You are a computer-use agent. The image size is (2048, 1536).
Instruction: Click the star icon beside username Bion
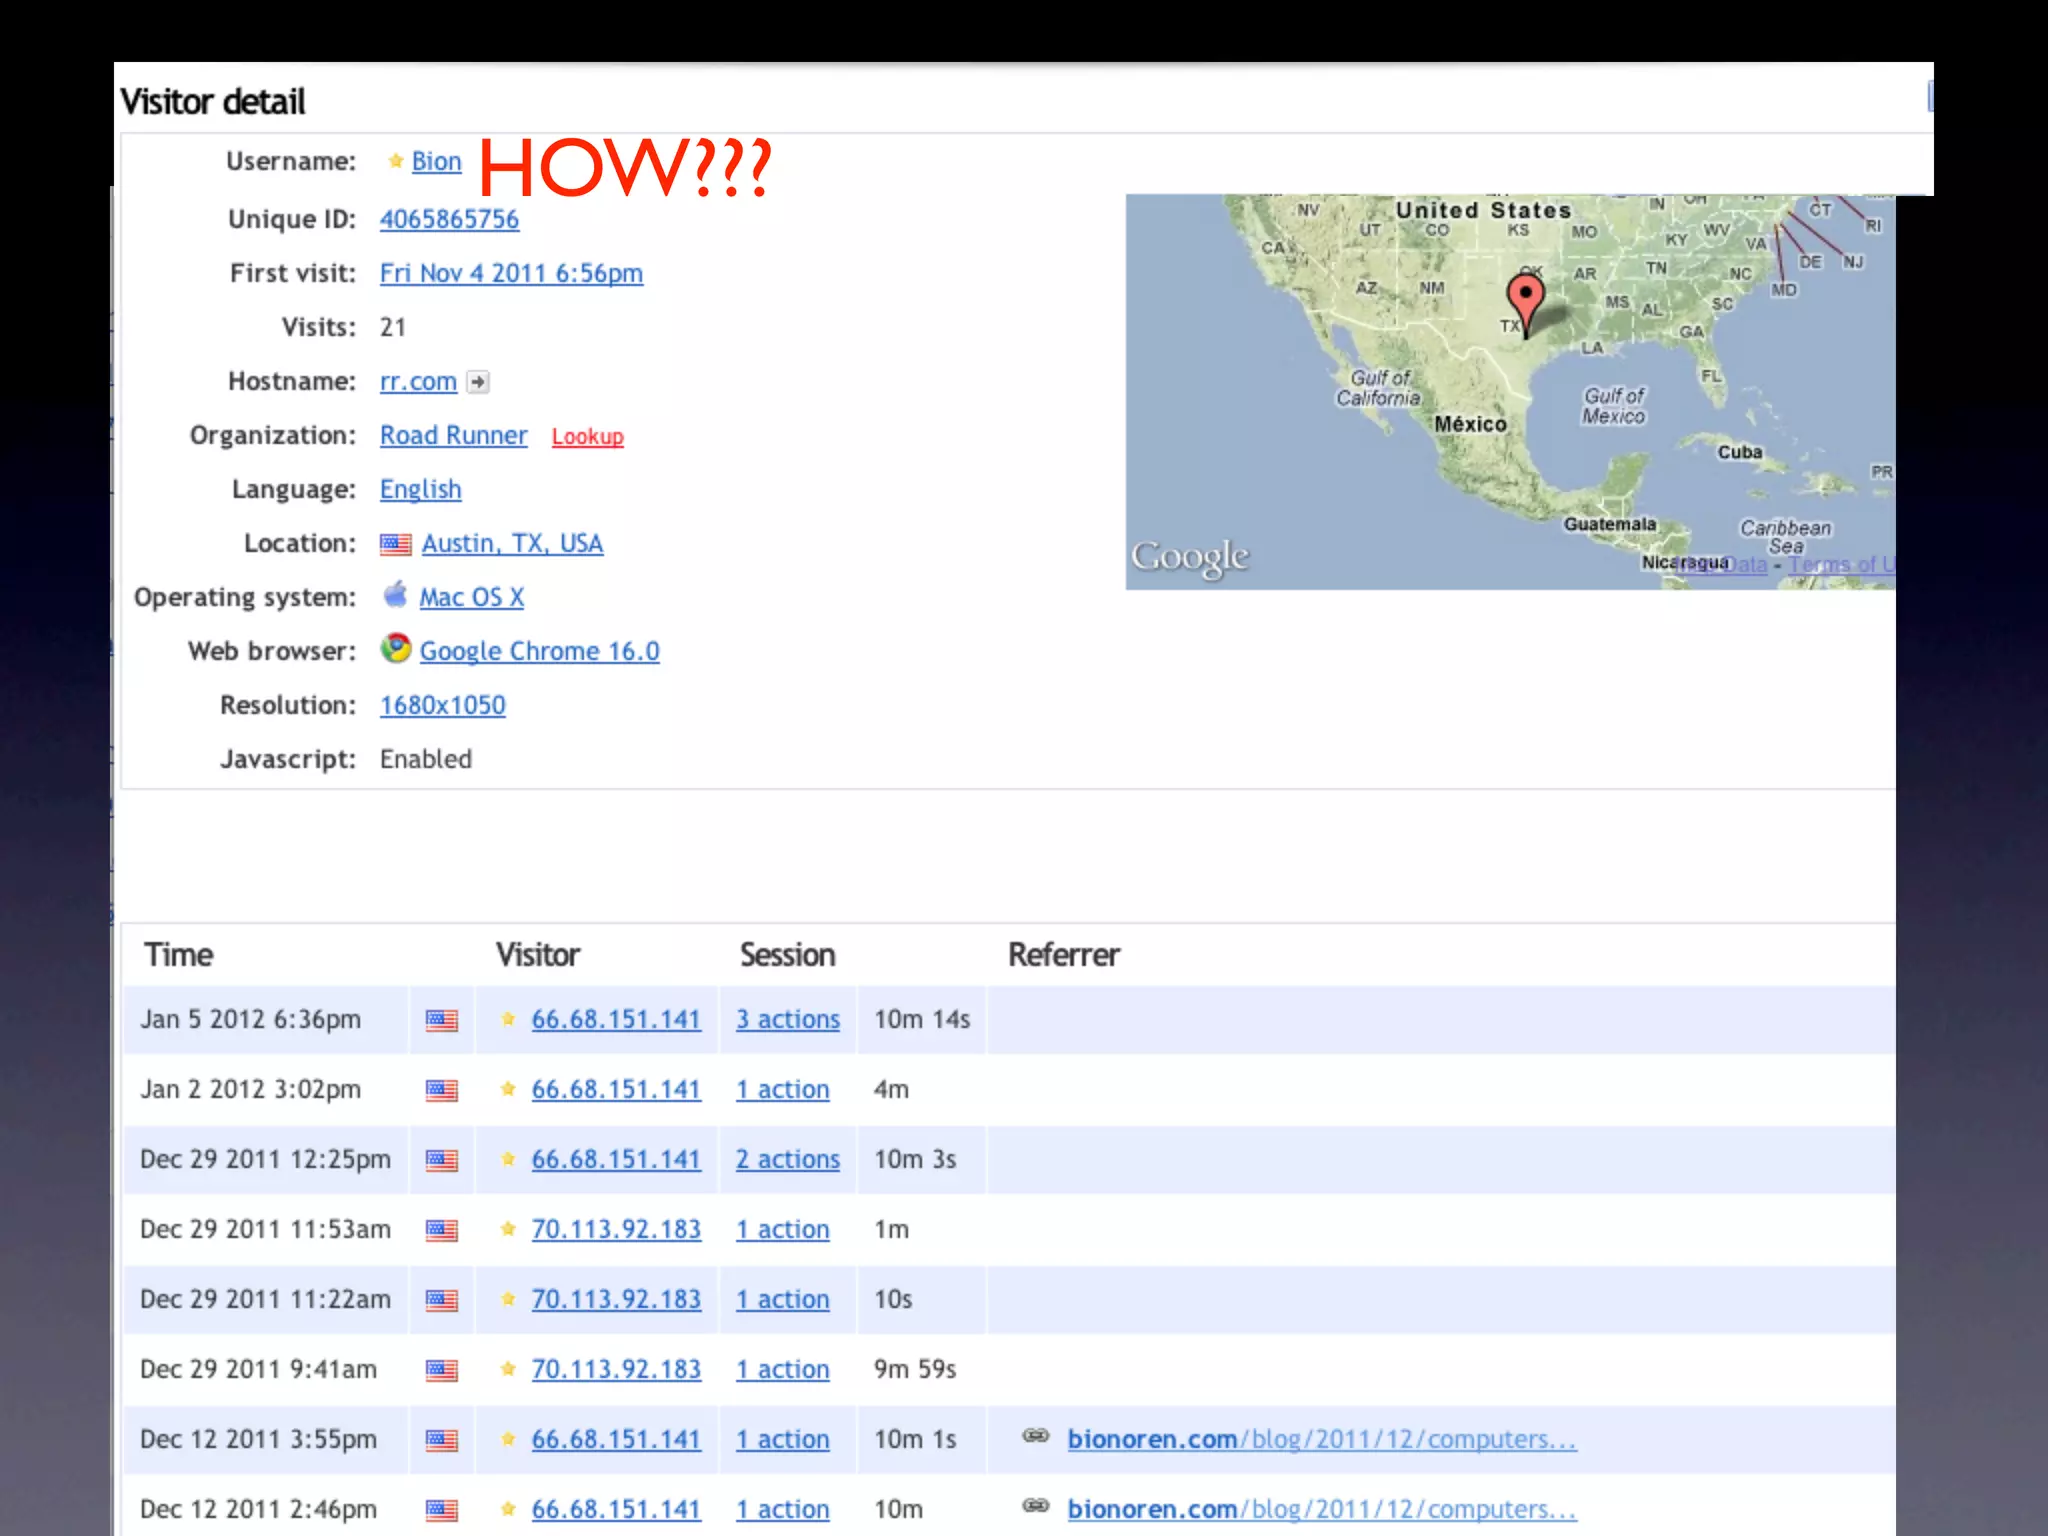pyautogui.click(x=396, y=161)
